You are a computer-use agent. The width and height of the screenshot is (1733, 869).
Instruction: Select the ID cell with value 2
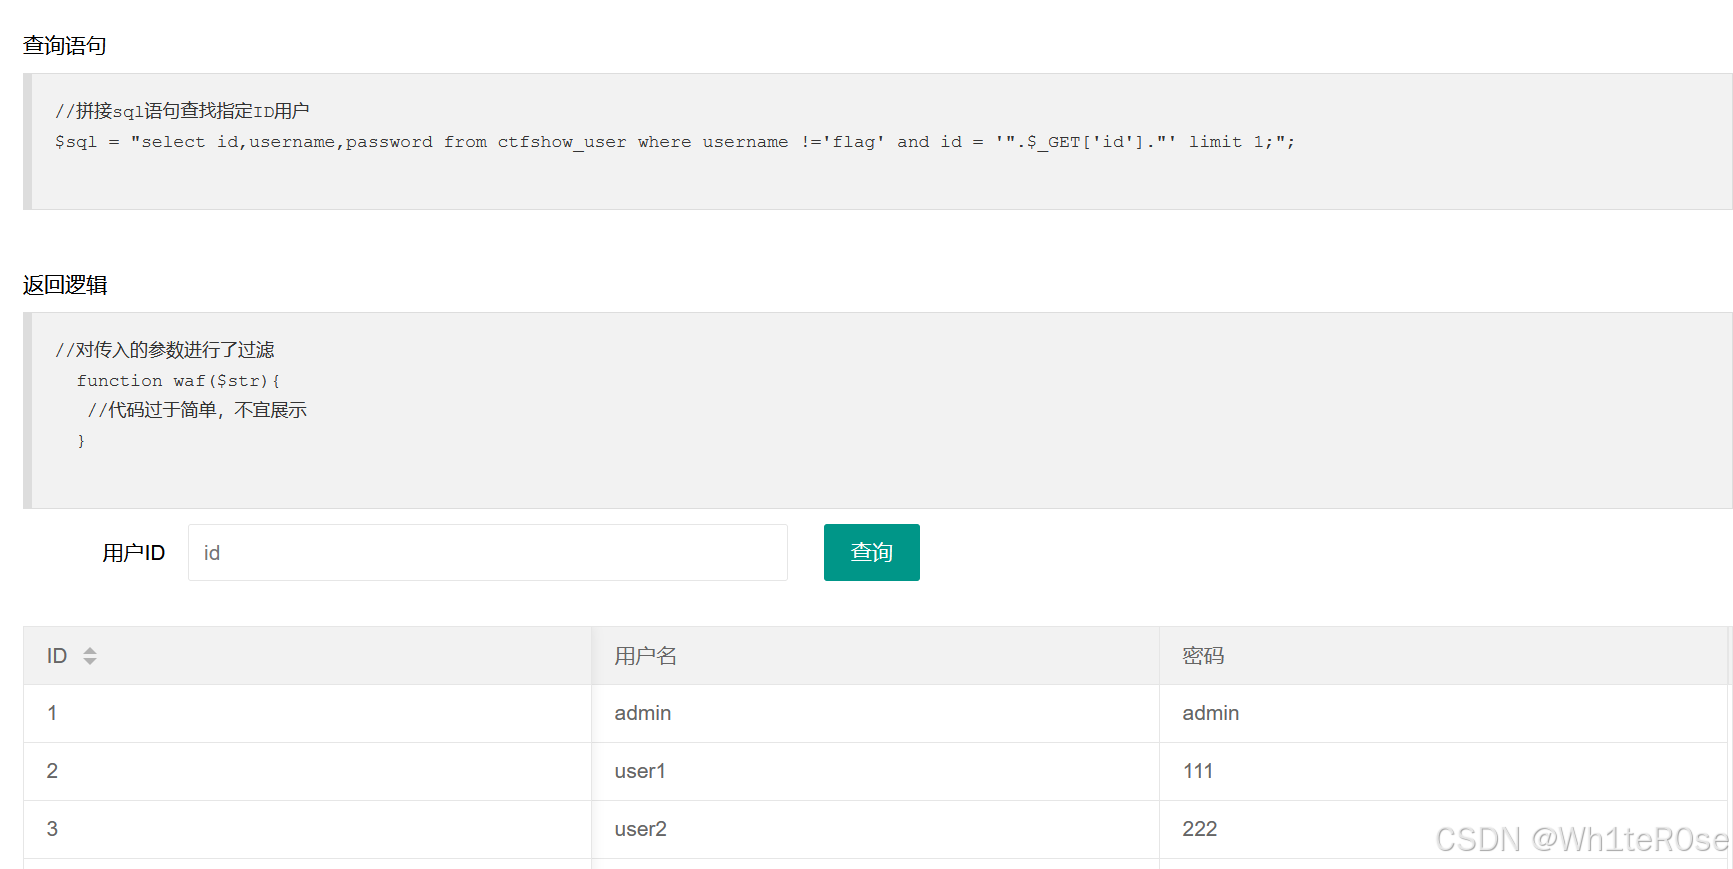point(307,771)
